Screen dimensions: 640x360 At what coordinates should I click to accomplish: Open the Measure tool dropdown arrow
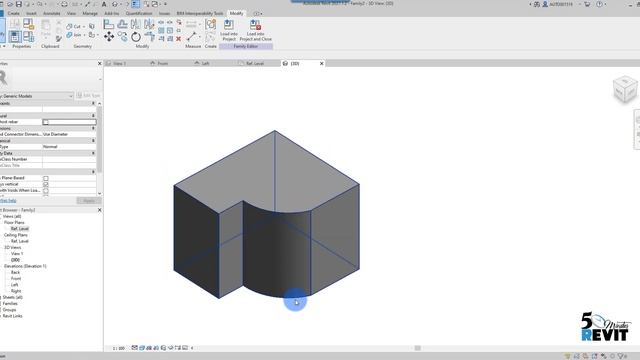pyautogui.click(x=200, y=37)
